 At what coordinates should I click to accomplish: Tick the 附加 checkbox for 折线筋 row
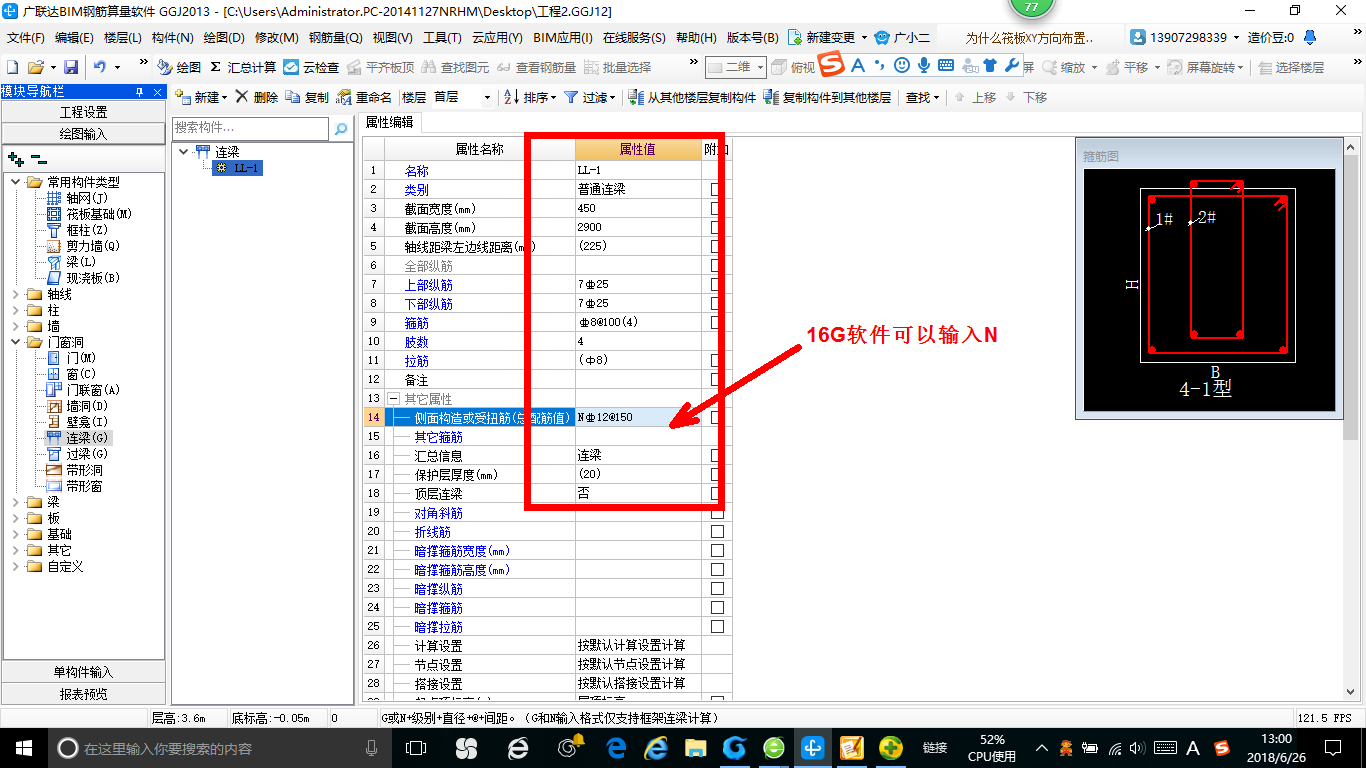click(x=716, y=532)
